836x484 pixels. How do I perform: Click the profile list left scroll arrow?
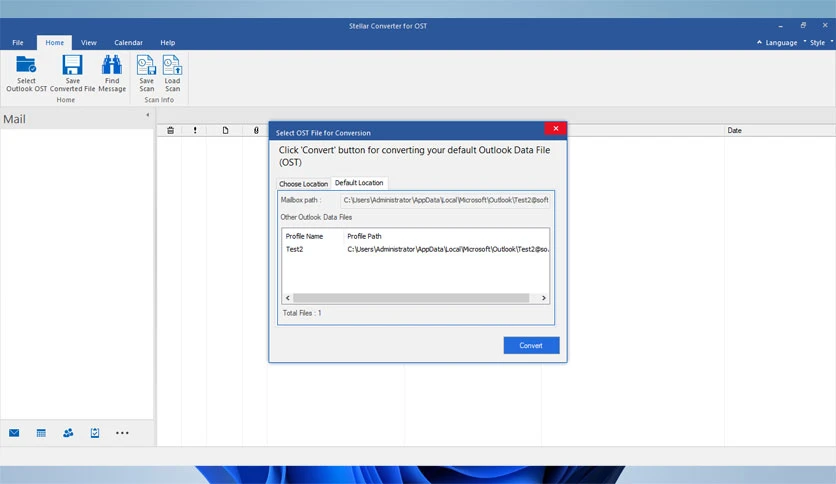pyautogui.click(x=288, y=298)
